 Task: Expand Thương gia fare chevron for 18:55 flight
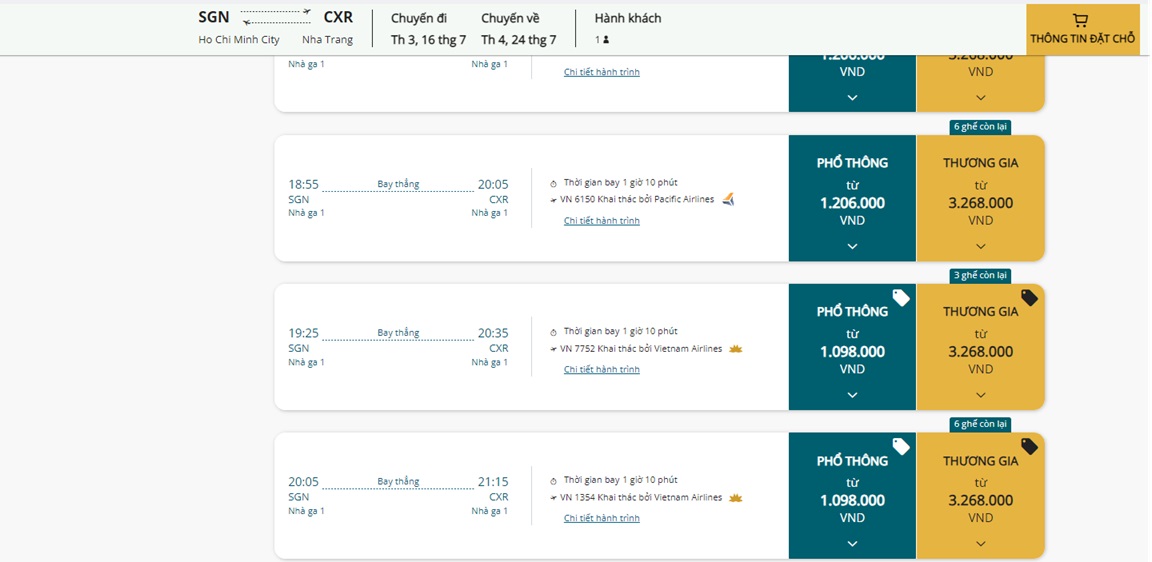point(980,246)
